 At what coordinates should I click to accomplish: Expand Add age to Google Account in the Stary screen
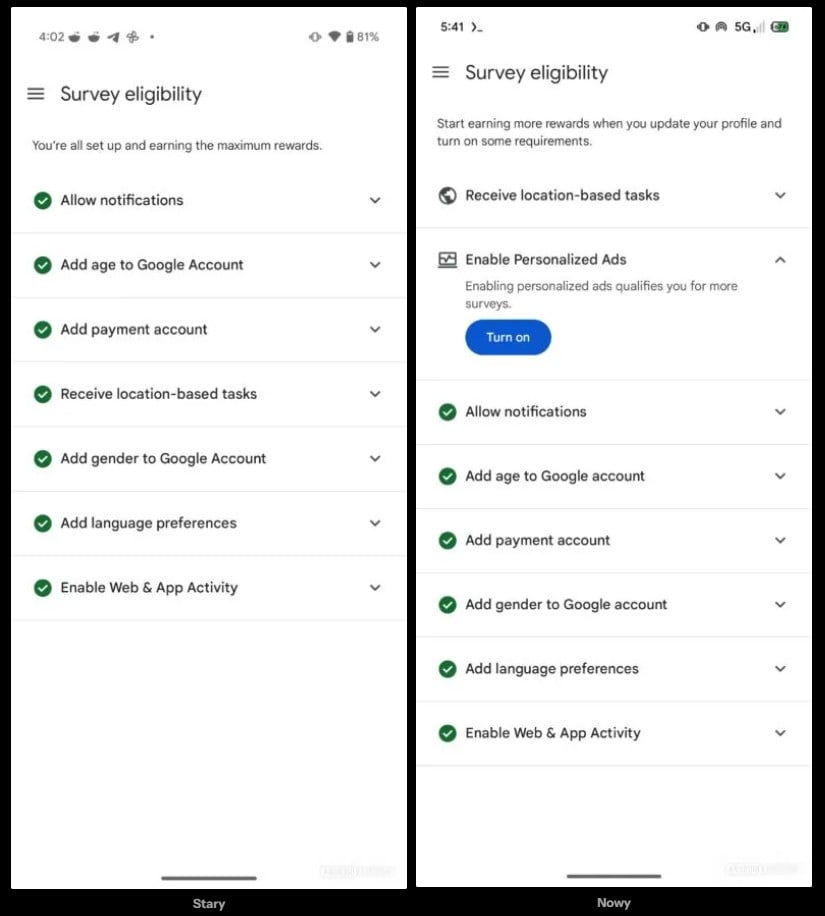(375, 265)
